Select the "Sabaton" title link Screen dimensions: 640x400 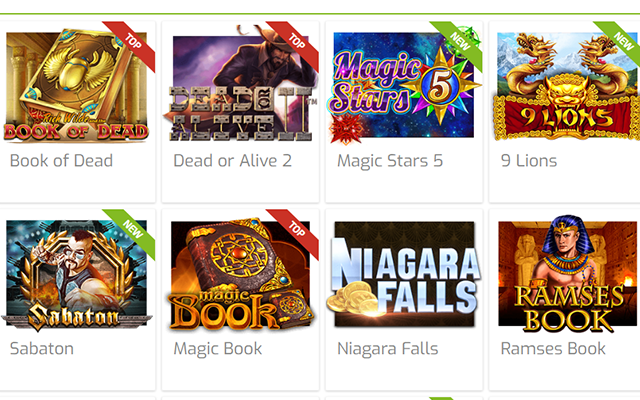pyautogui.click(x=42, y=349)
